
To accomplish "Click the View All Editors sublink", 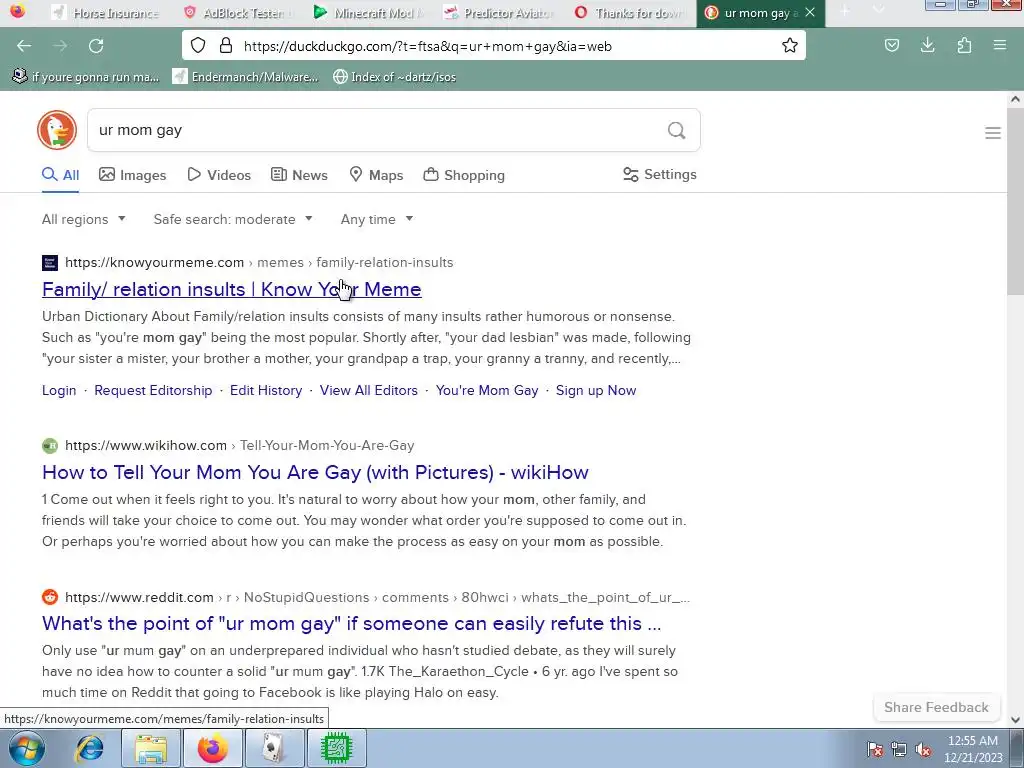I will (x=368, y=391).
